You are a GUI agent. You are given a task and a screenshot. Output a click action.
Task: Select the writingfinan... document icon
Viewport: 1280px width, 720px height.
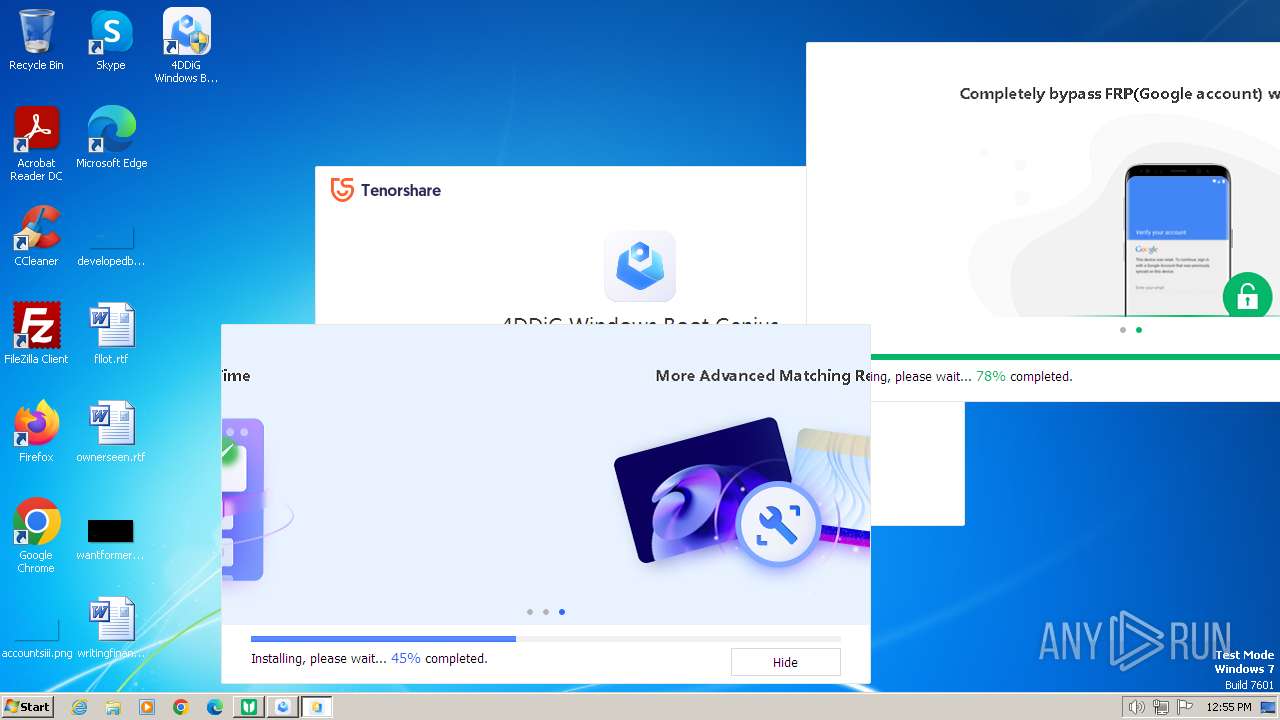111,628
